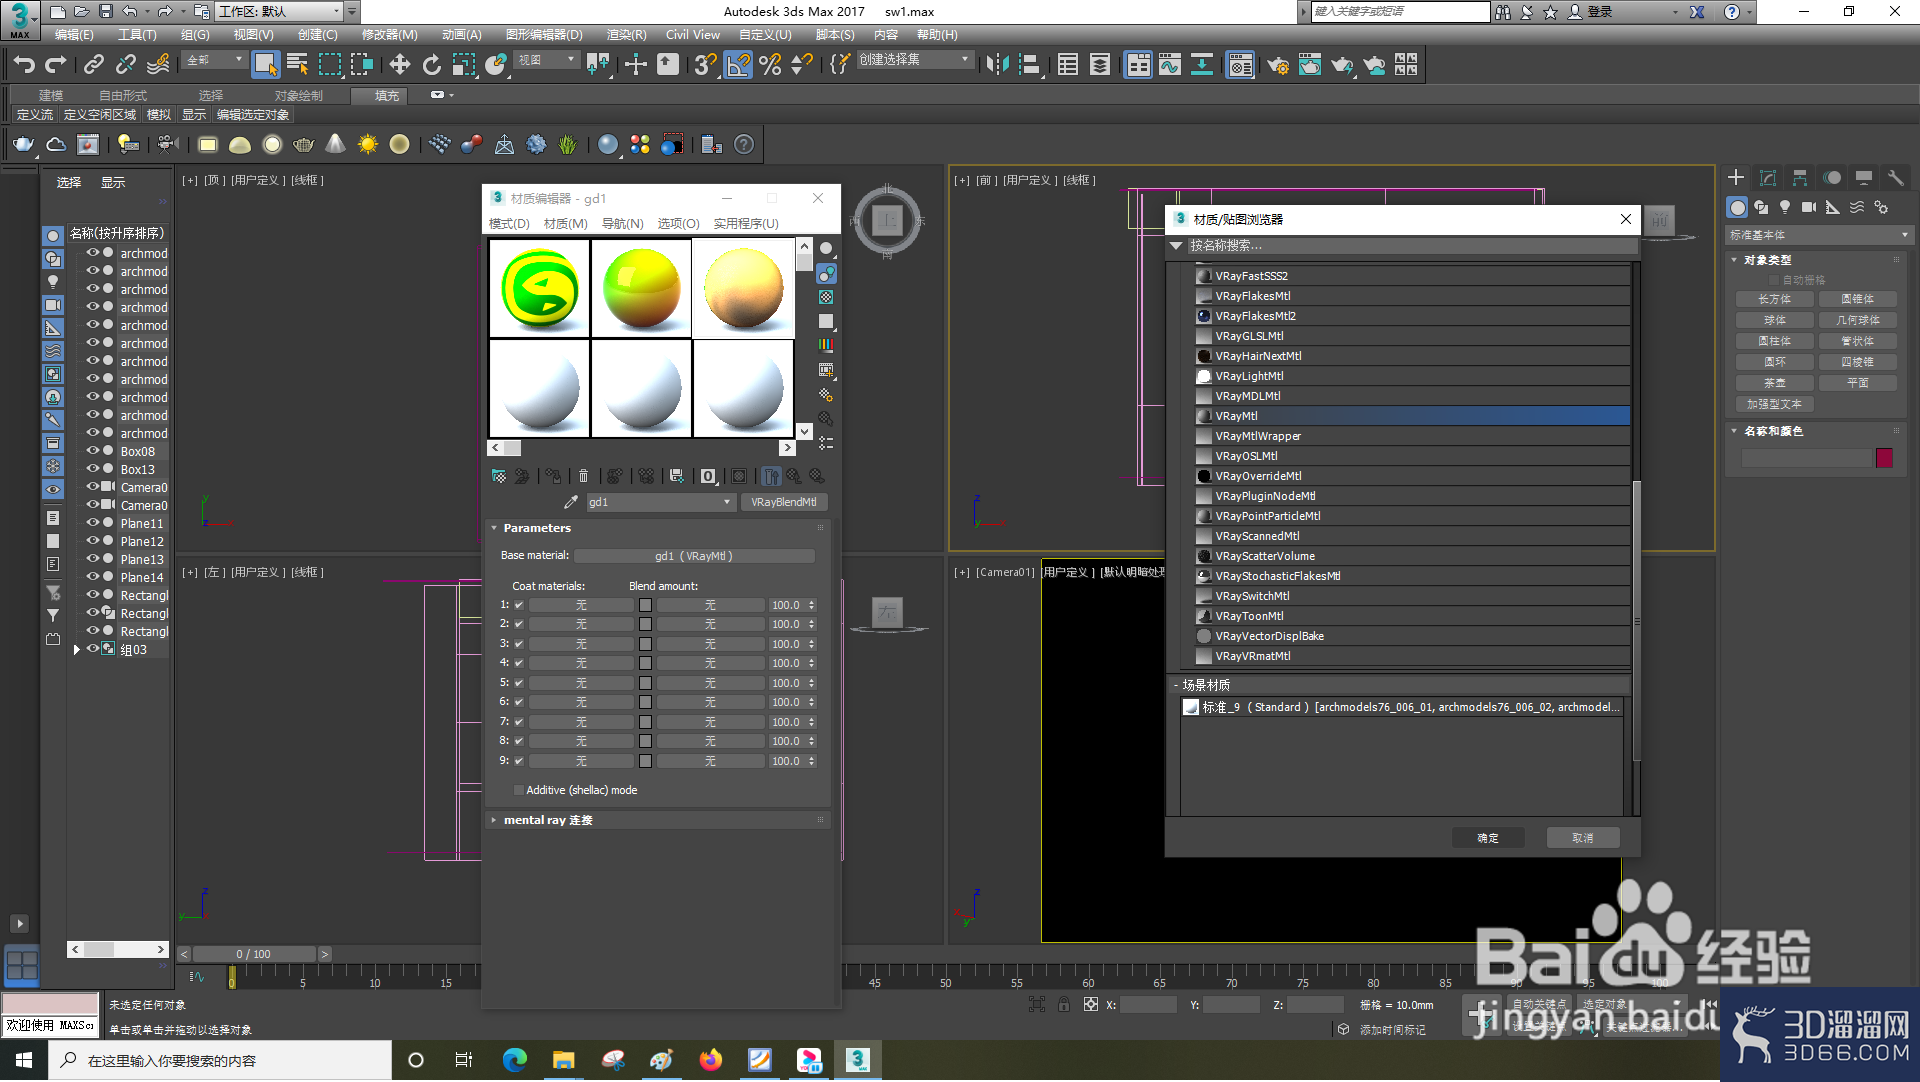Viewport: 1920px width, 1082px height.
Task: Open the 渲染(R) menu
Action: click(x=626, y=34)
